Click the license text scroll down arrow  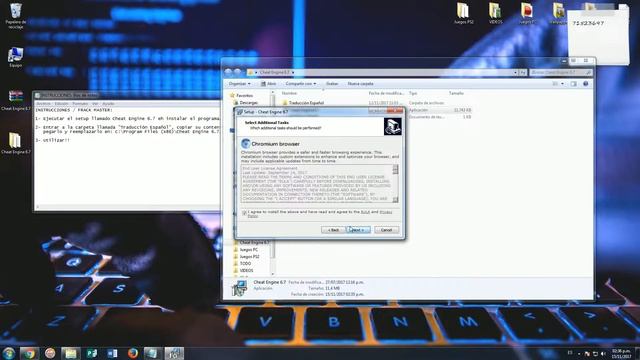point(395,200)
